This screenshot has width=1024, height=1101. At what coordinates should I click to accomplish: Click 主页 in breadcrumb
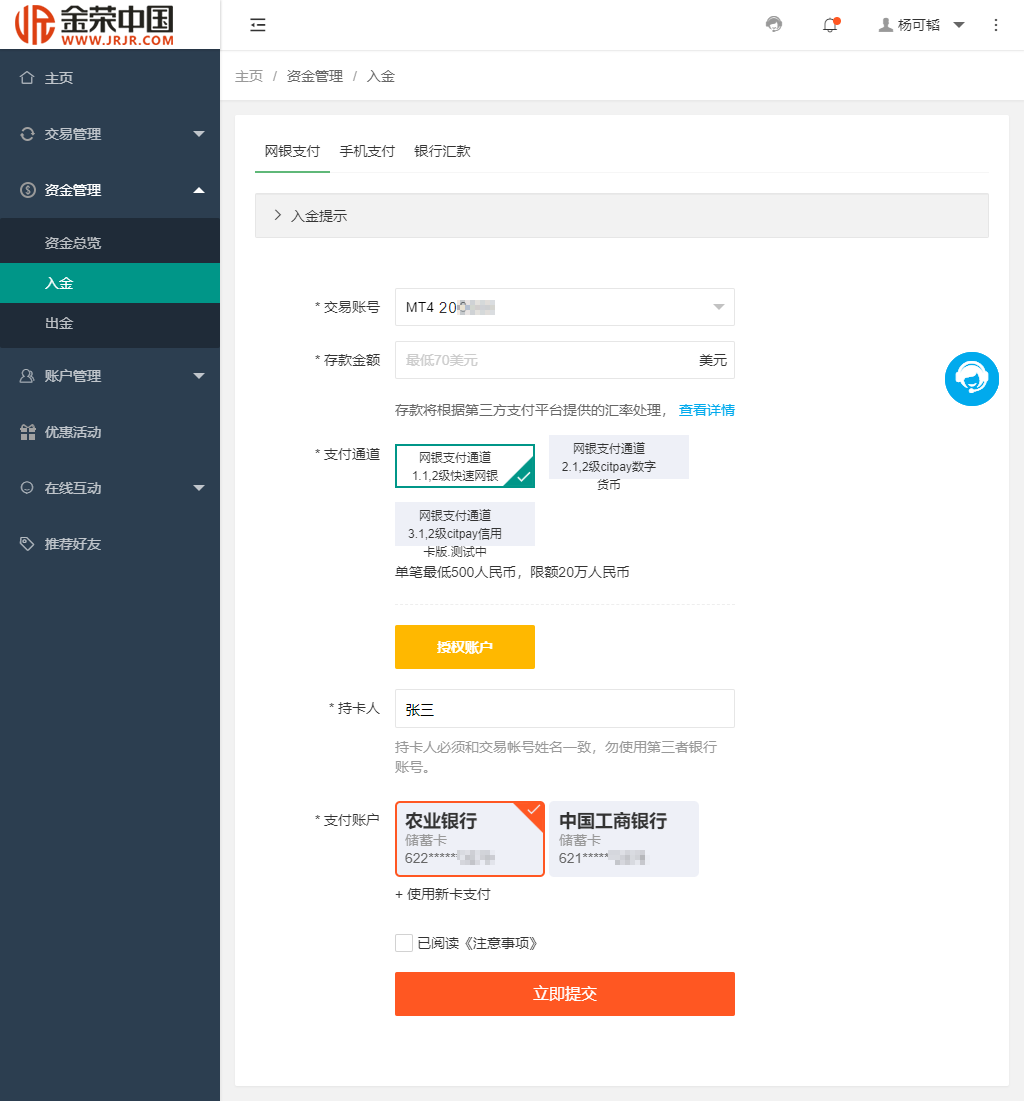[x=249, y=76]
